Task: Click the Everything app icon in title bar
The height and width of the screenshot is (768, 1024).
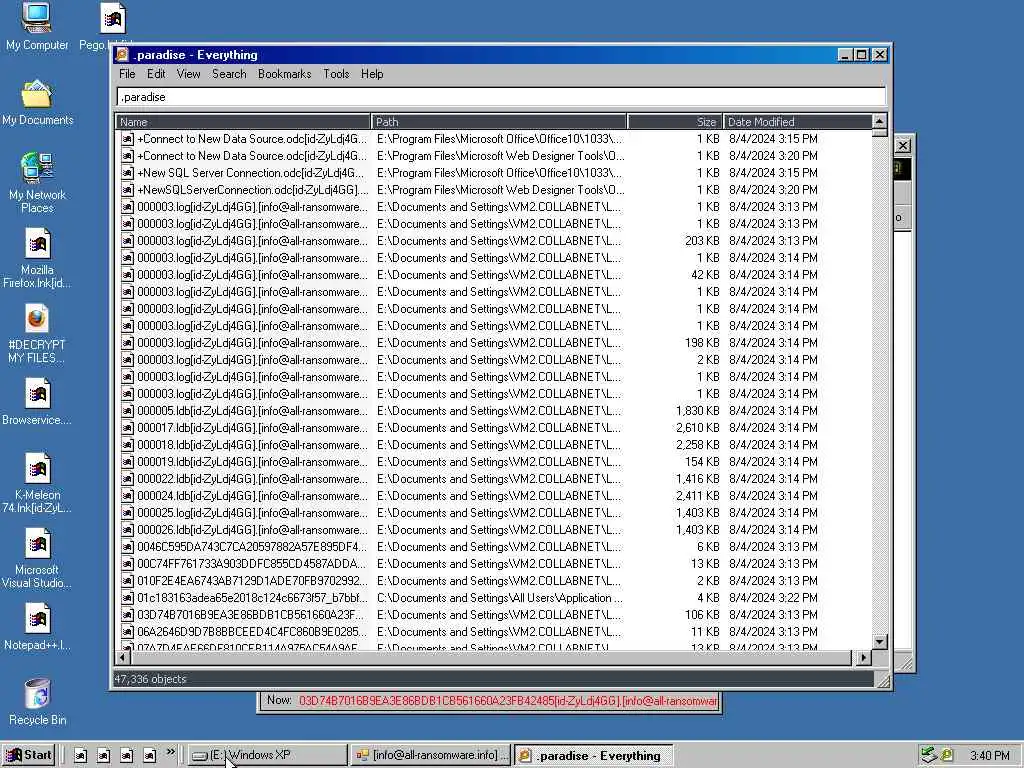Action: pos(122,55)
